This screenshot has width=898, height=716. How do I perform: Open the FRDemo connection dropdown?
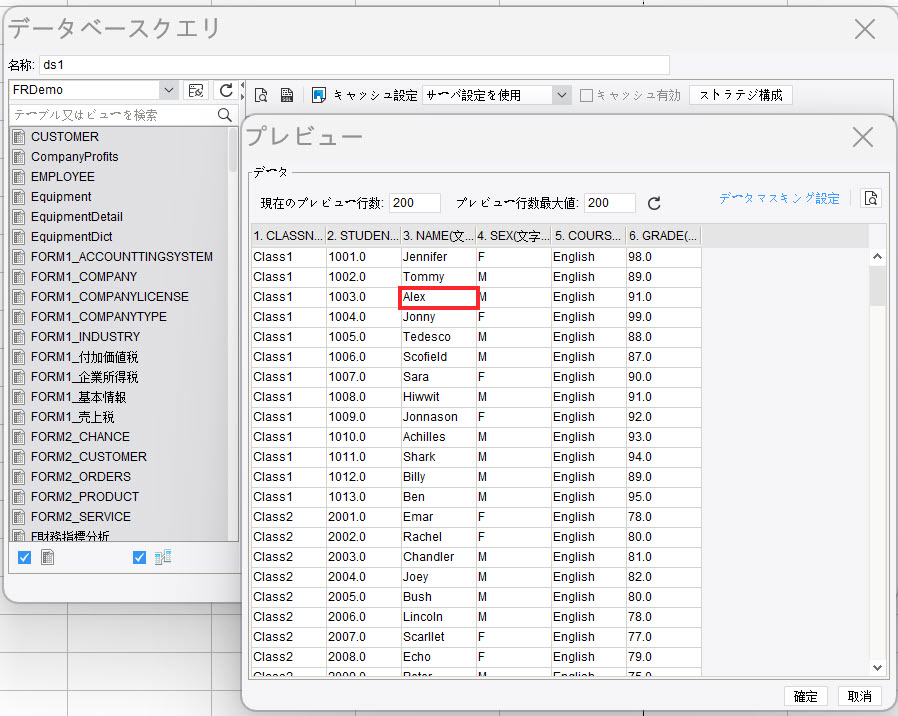(x=168, y=90)
